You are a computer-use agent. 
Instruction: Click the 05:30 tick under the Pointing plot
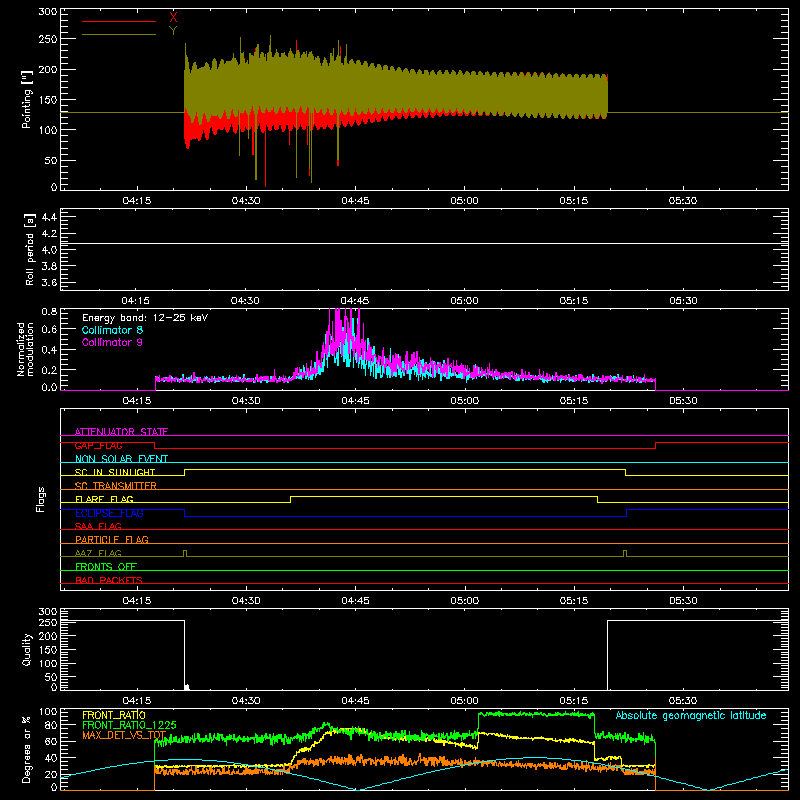pos(683,201)
